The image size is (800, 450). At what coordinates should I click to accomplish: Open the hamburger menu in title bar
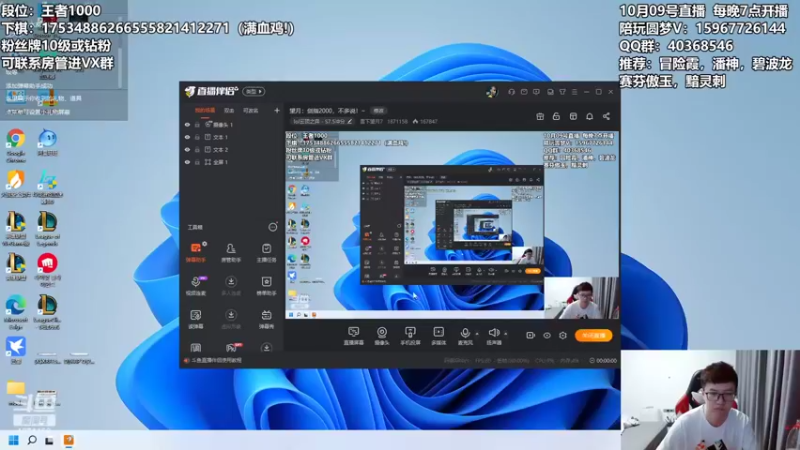[574, 92]
